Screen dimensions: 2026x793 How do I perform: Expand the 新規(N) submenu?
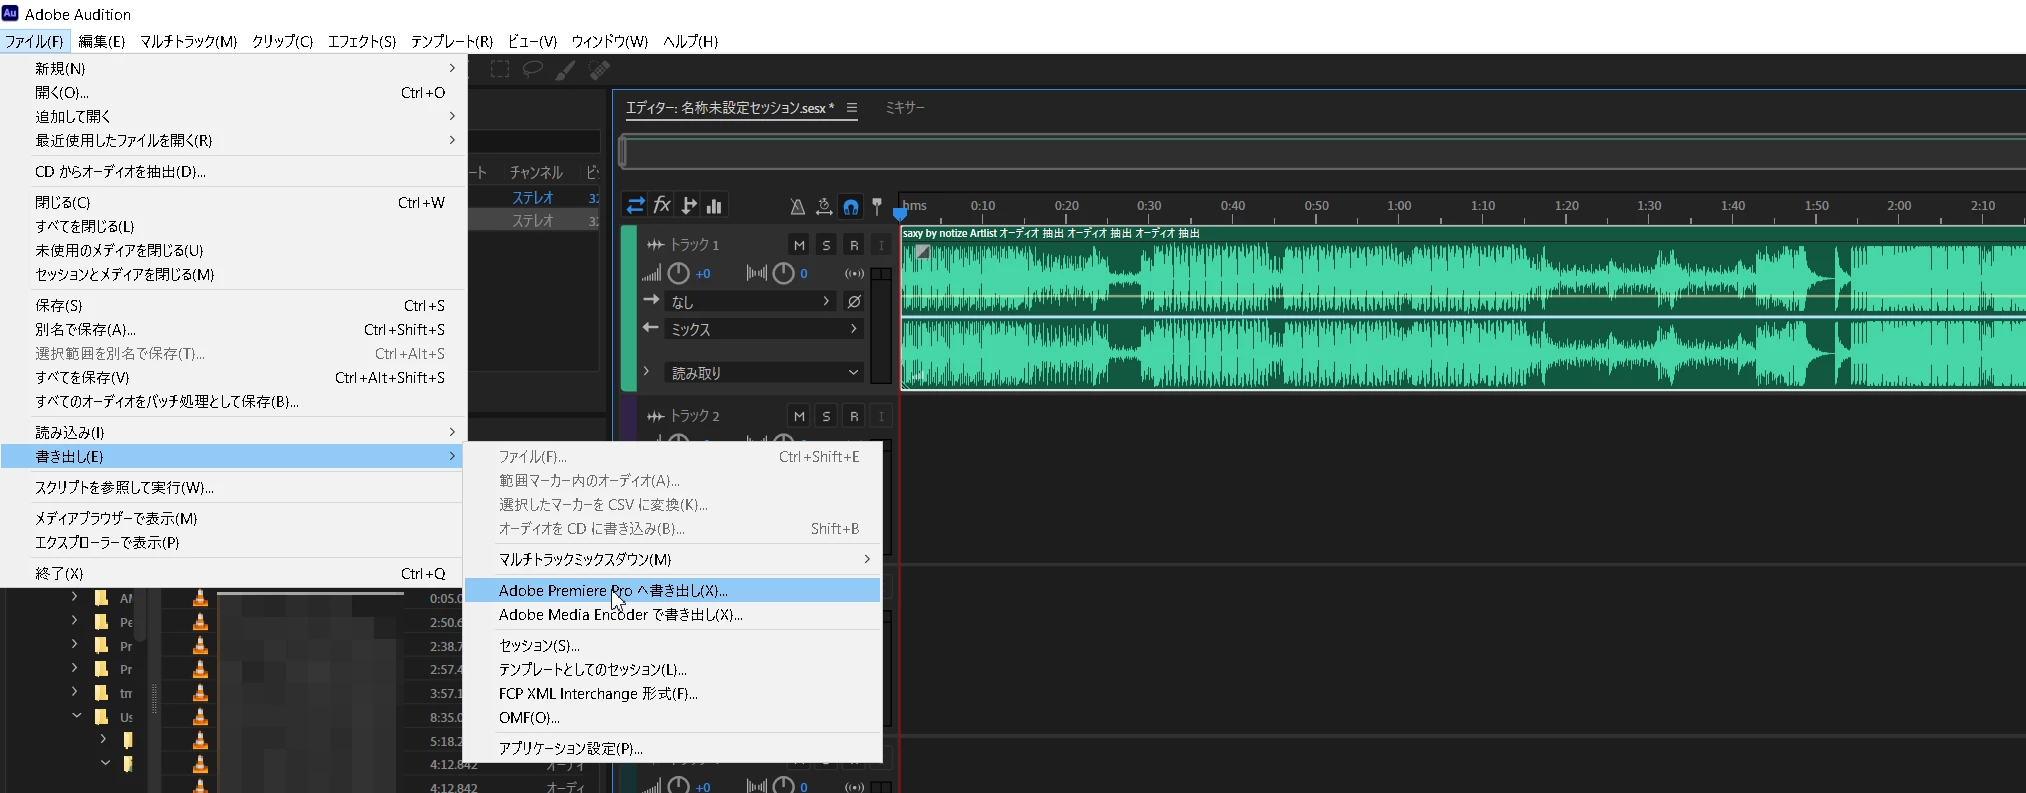pos(234,68)
